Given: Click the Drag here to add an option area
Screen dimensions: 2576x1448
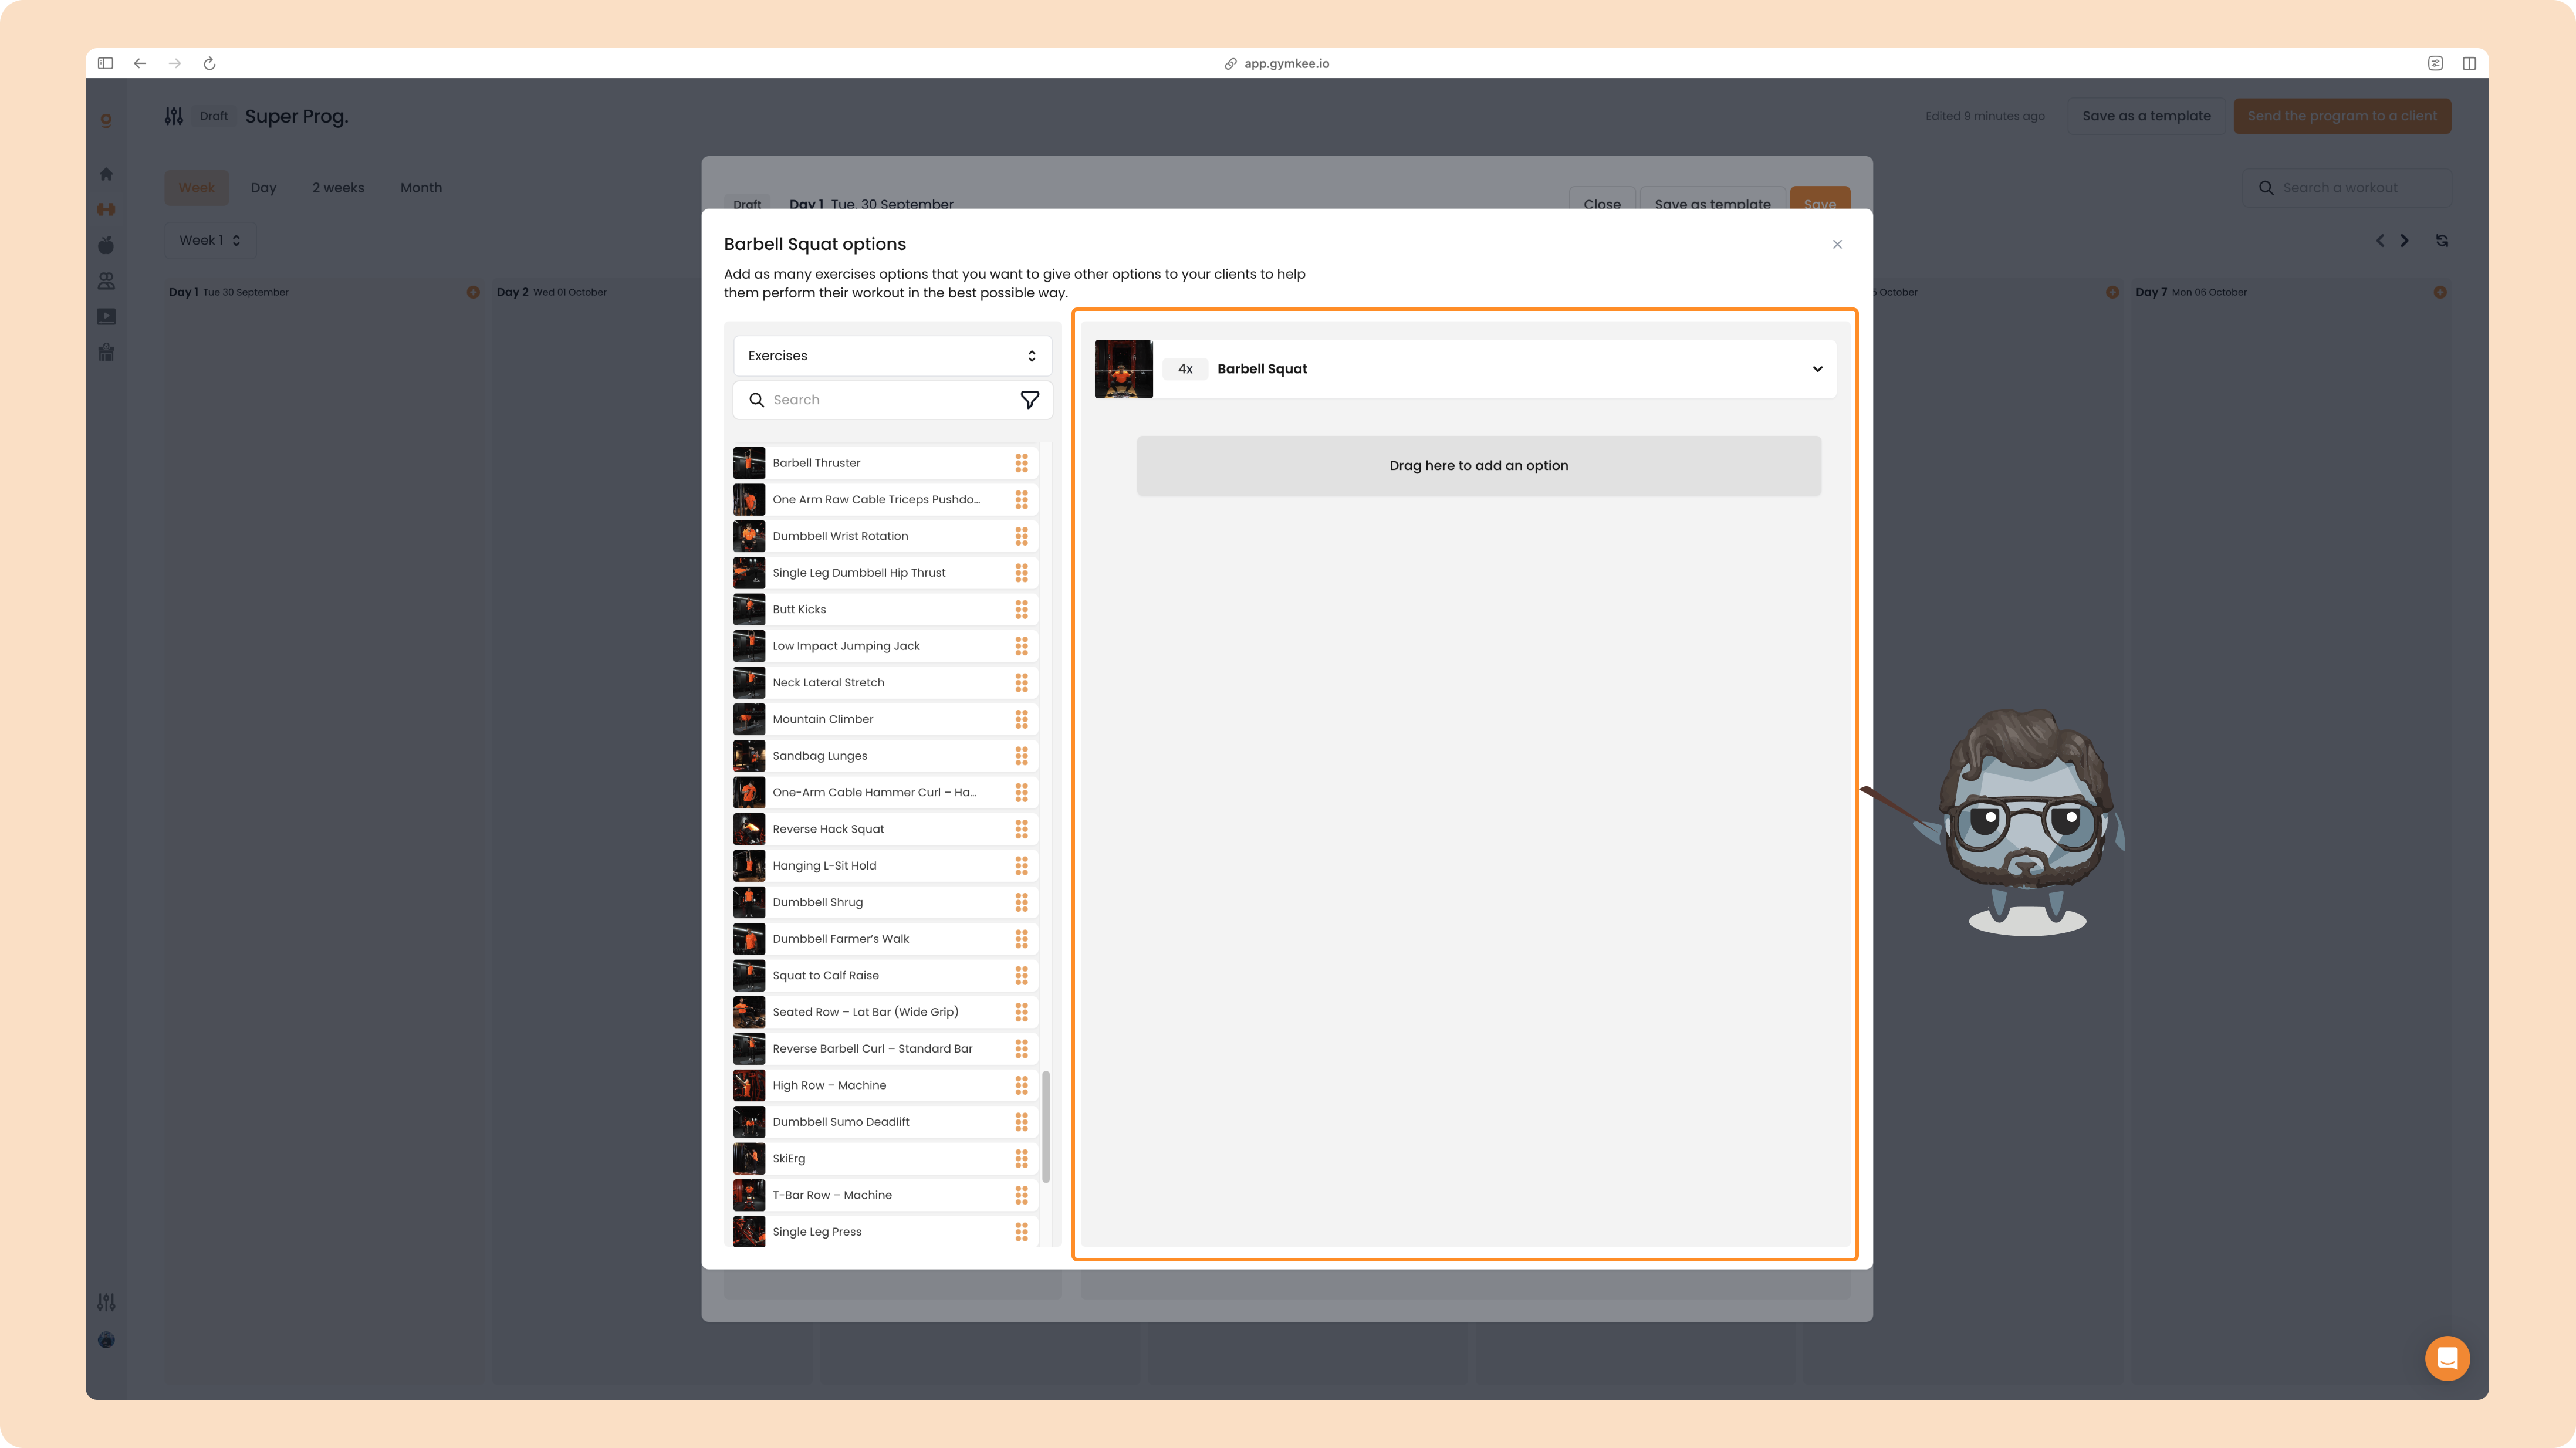Looking at the screenshot, I should [1478, 466].
